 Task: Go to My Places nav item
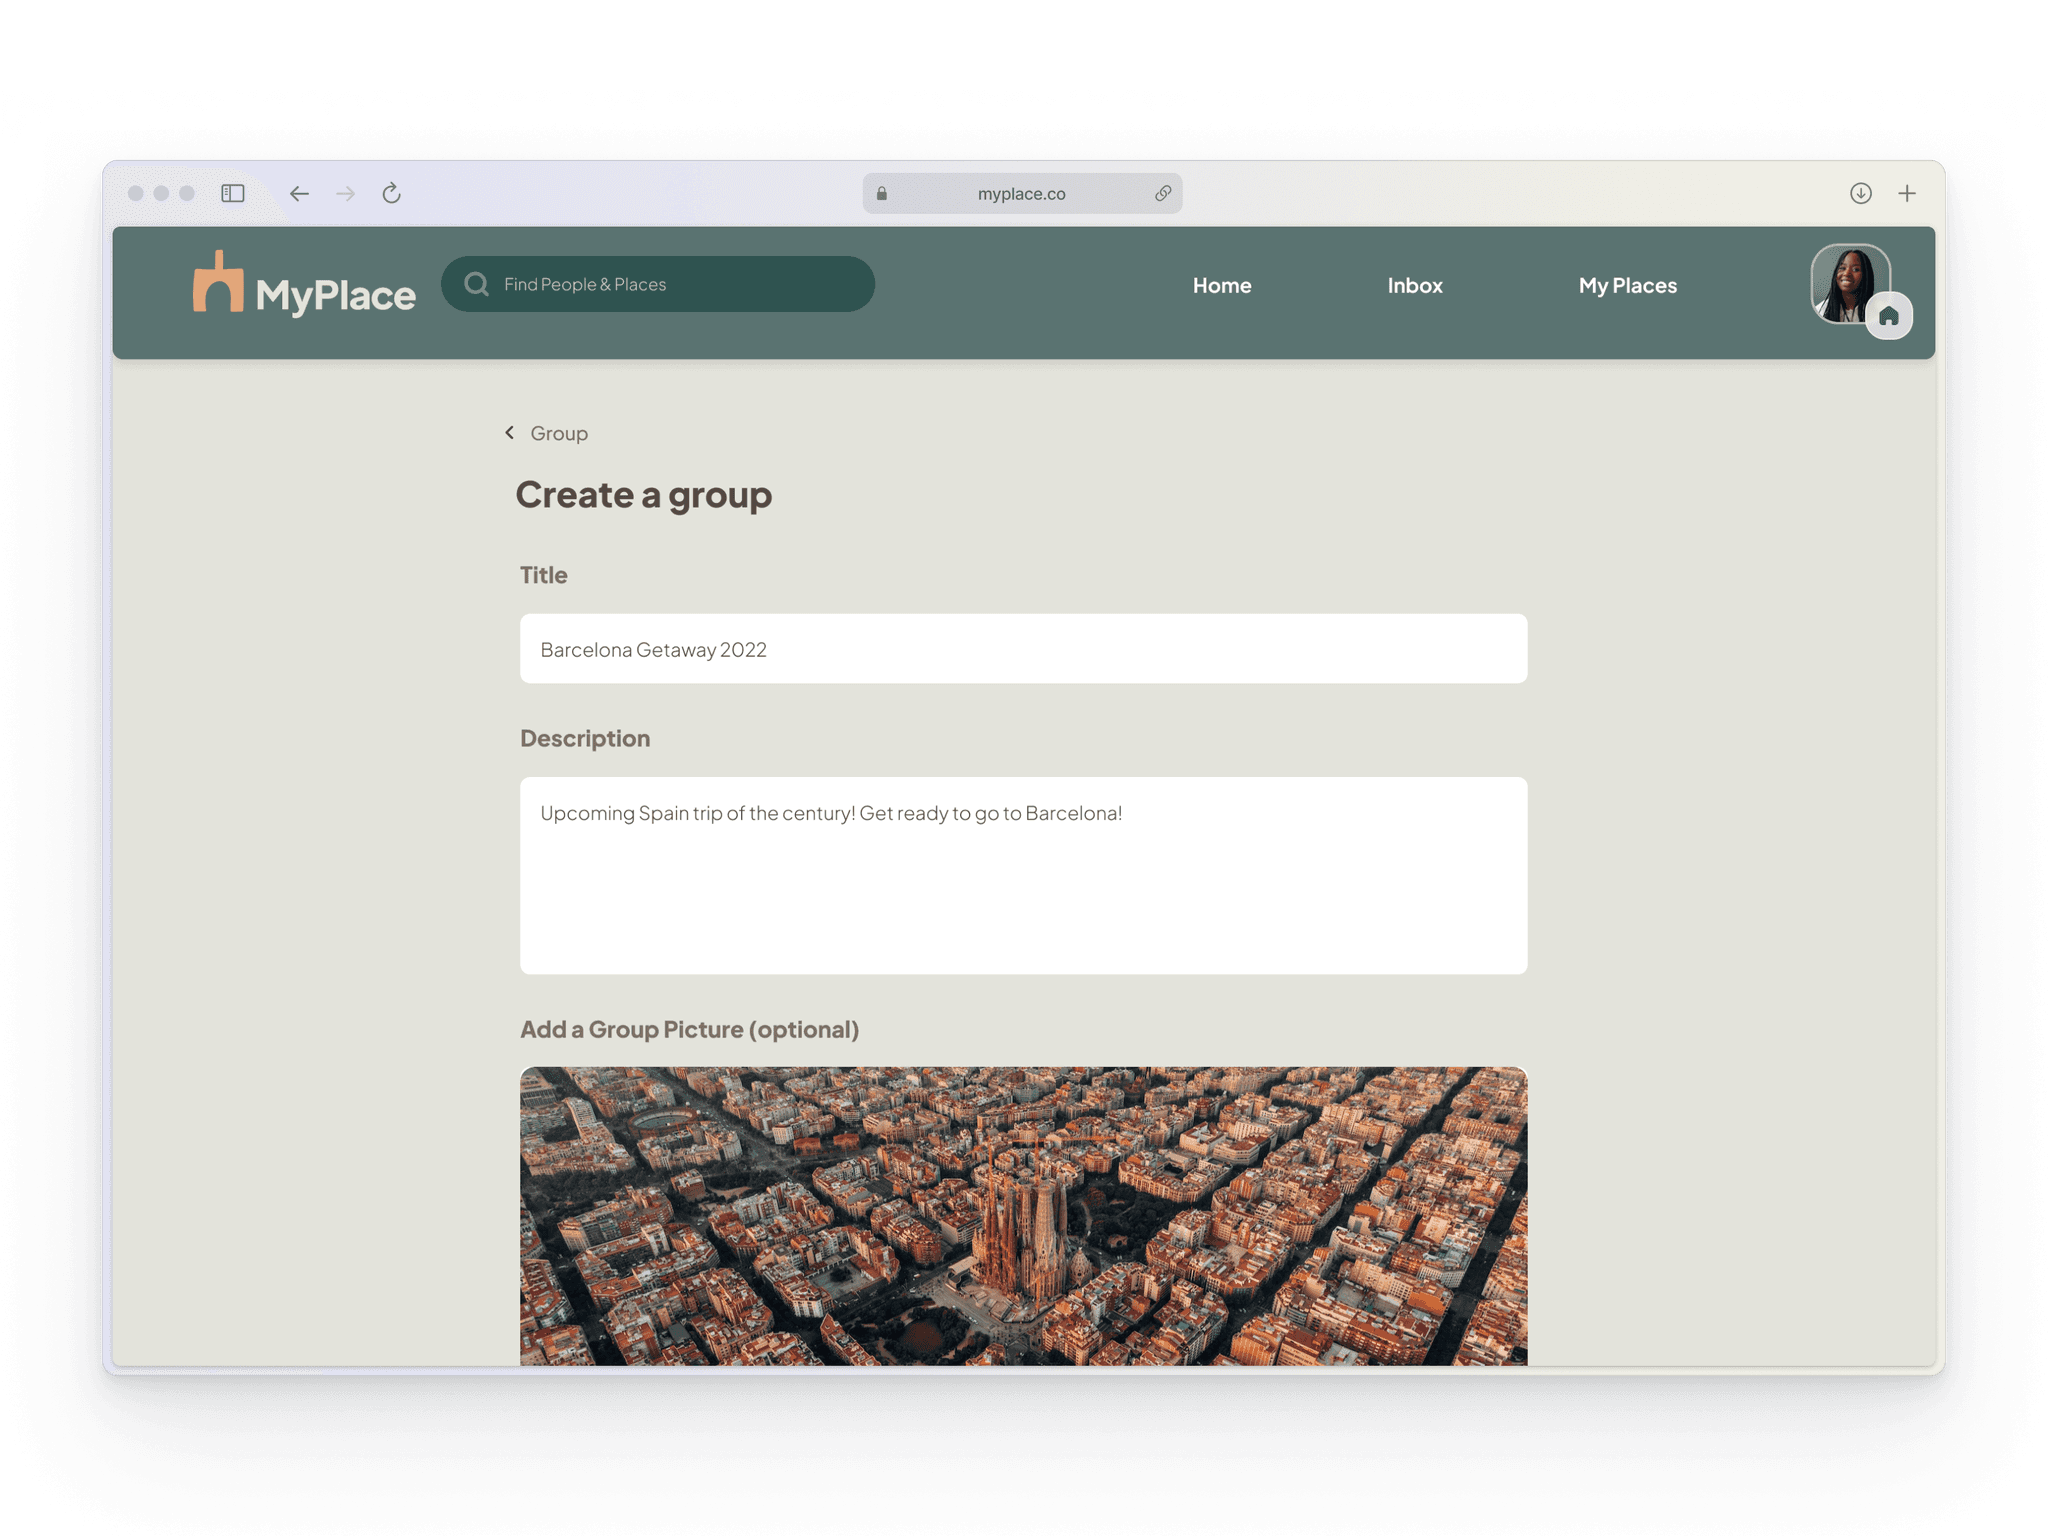click(1628, 285)
